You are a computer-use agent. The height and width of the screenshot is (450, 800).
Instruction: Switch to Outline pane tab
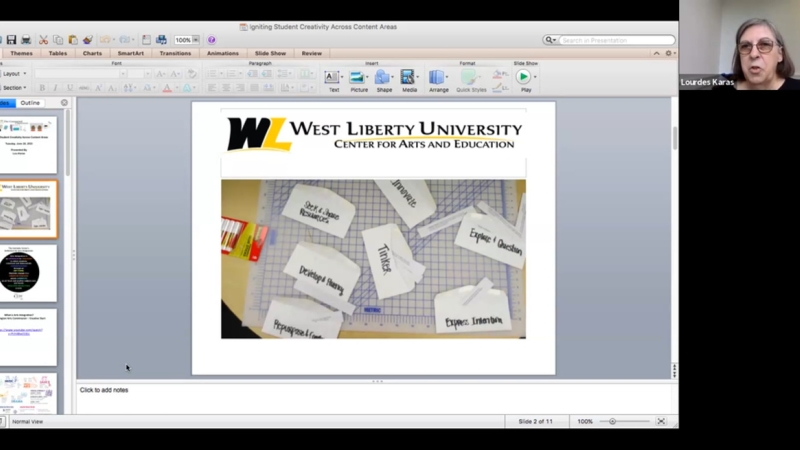pos(31,102)
